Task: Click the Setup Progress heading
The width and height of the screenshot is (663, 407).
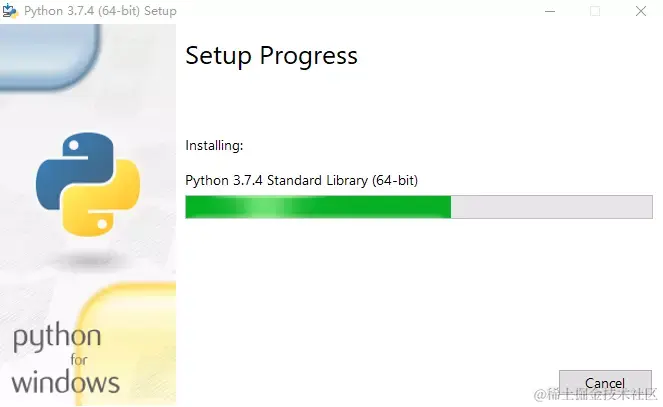Action: [271, 56]
